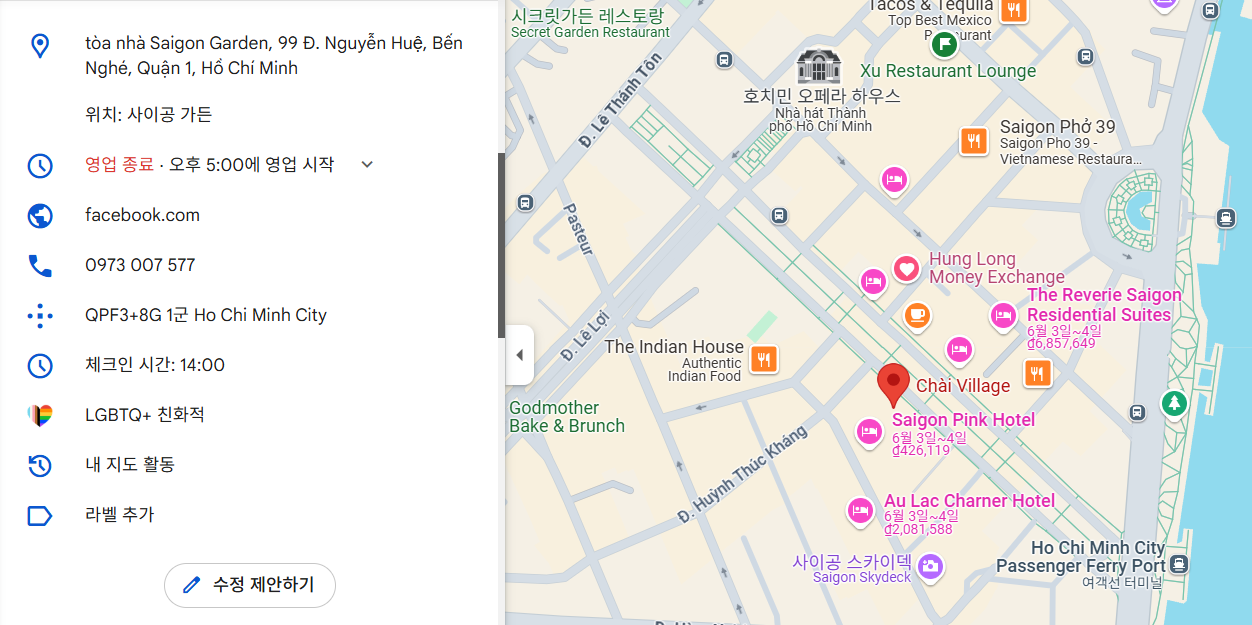Image resolution: width=1252 pixels, height=625 pixels.
Task: Click the 영업 종료 hours status text
Action: pos(120,164)
